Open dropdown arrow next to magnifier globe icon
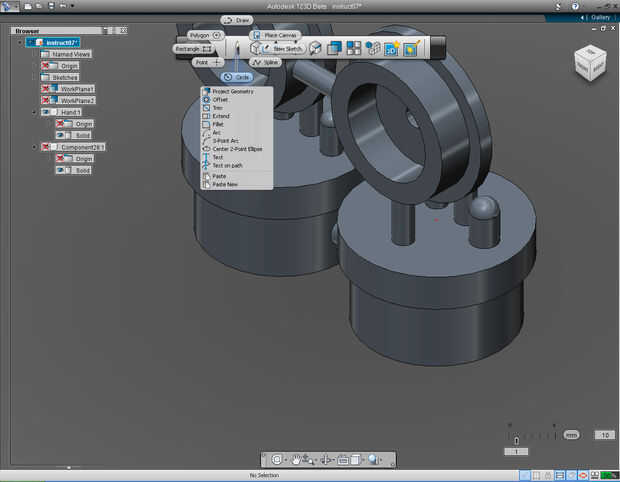The height and width of the screenshot is (482, 620). 381,460
